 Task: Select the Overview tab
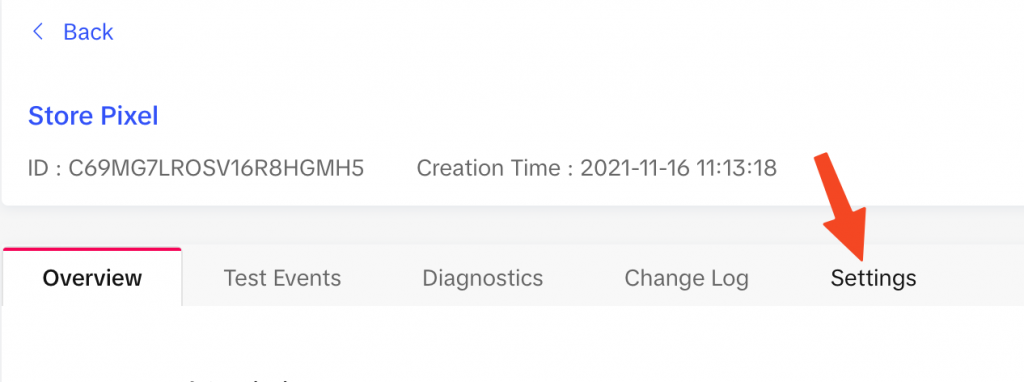(x=92, y=278)
